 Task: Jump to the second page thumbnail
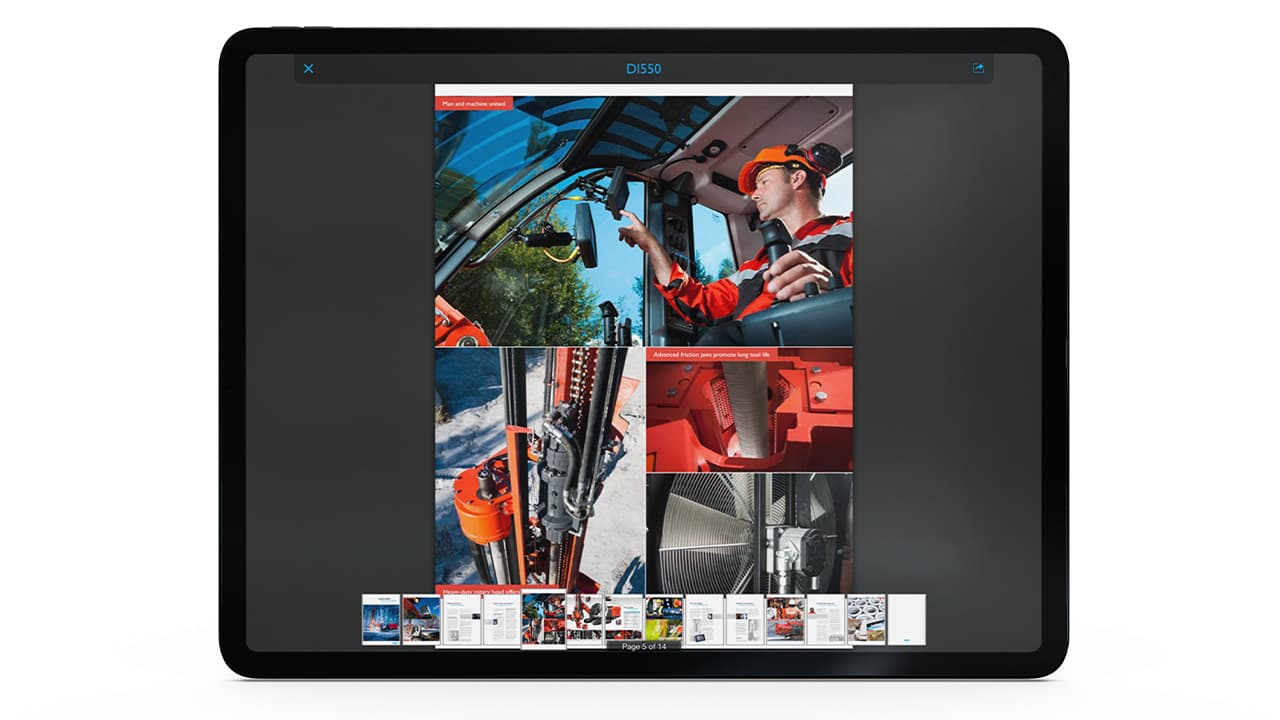pyautogui.click(x=421, y=620)
